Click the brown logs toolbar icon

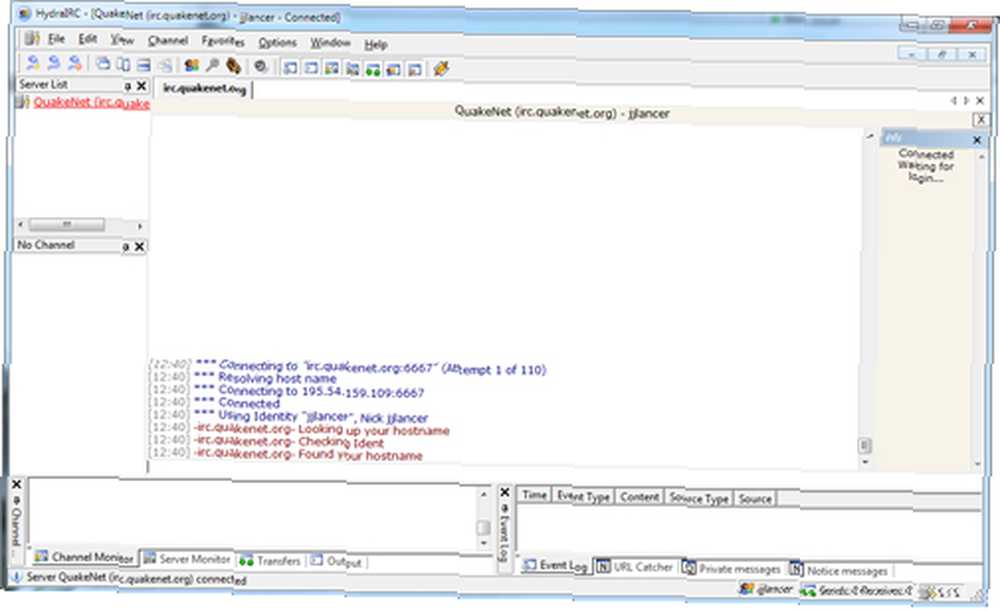[x=233, y=66]
